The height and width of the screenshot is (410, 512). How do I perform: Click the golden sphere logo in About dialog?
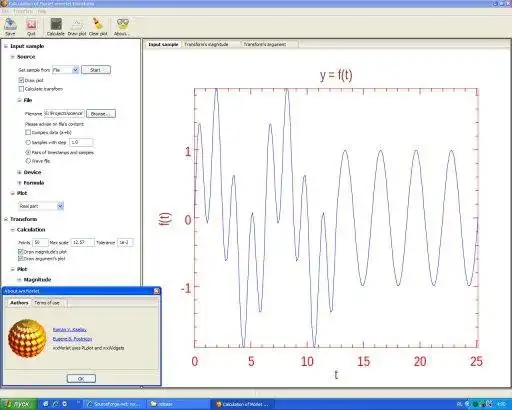(27, 338)
